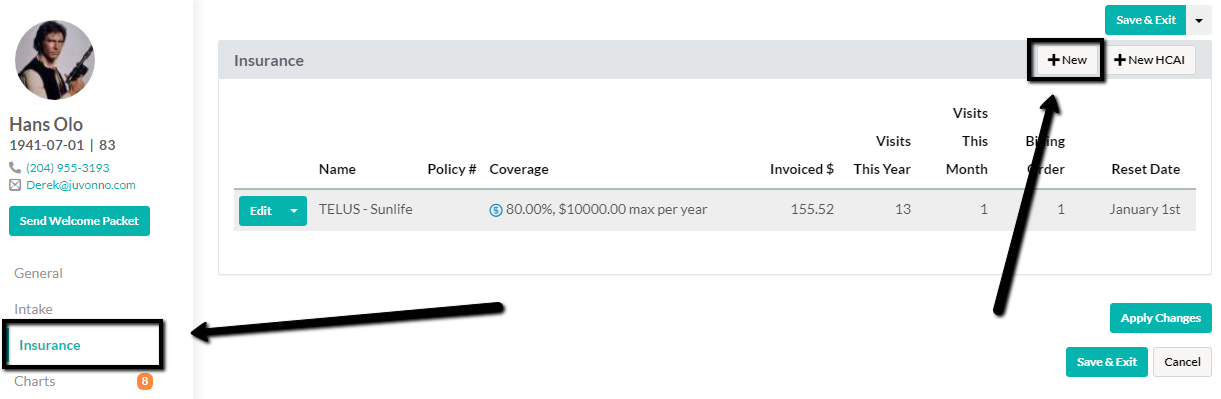Call patient via (204) 955-3193 link
Image resolution: width=1221 pixels, height=399 pixels.
(68, 168)
